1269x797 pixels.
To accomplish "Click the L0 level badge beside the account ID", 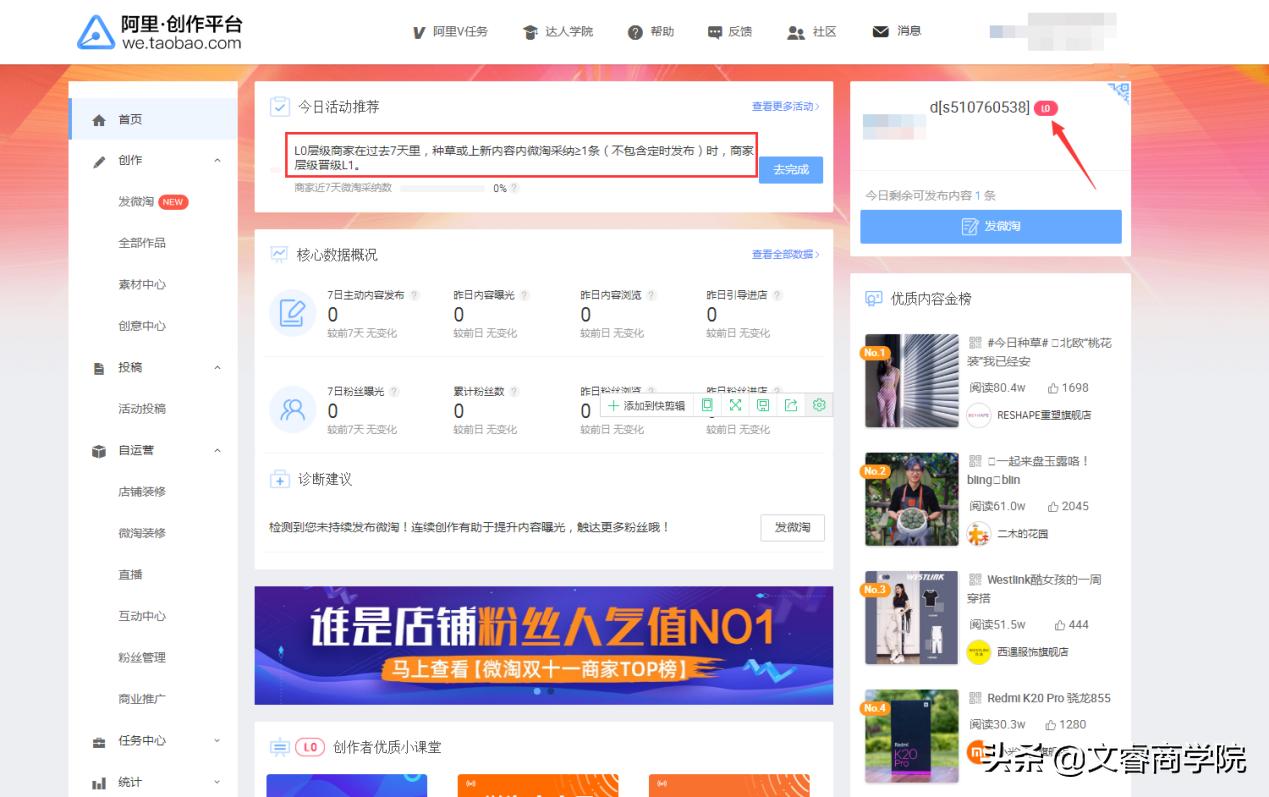I will 1046,107.
